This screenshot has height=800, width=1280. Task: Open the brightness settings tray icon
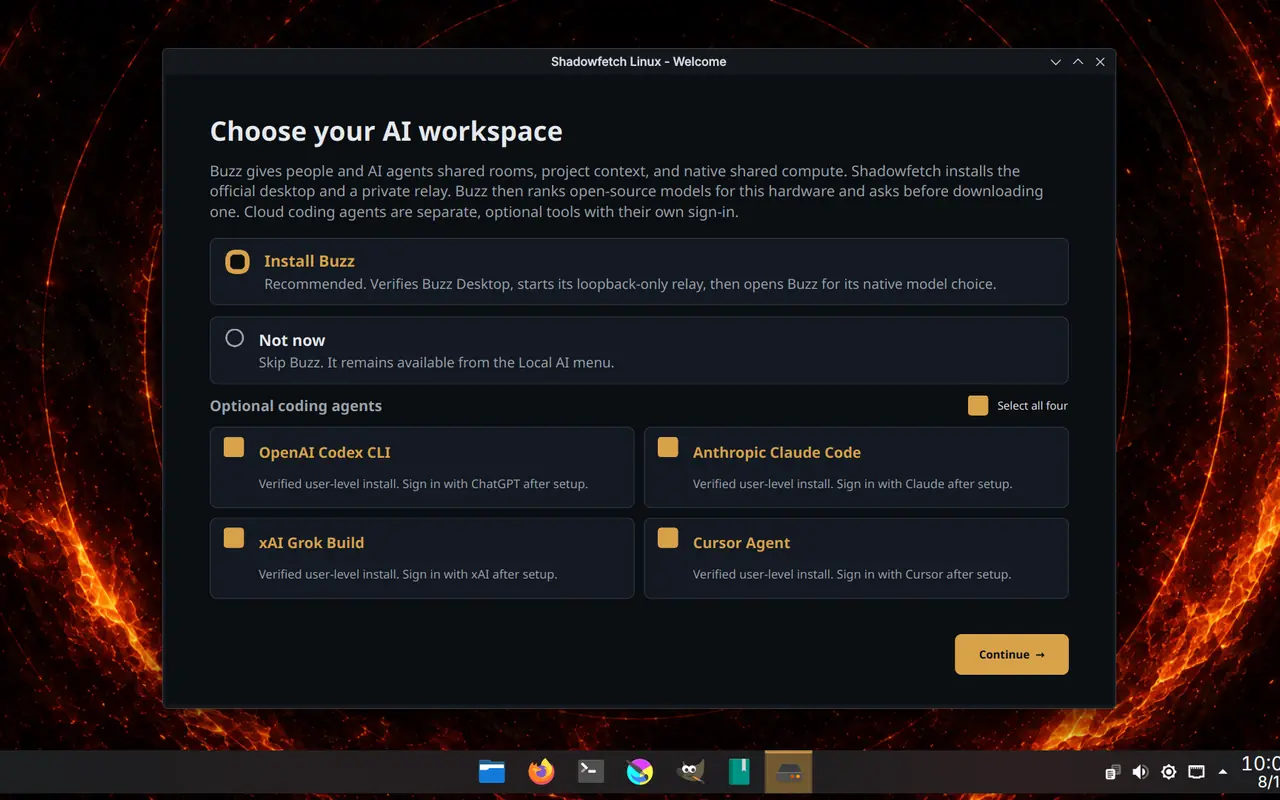1168,772
